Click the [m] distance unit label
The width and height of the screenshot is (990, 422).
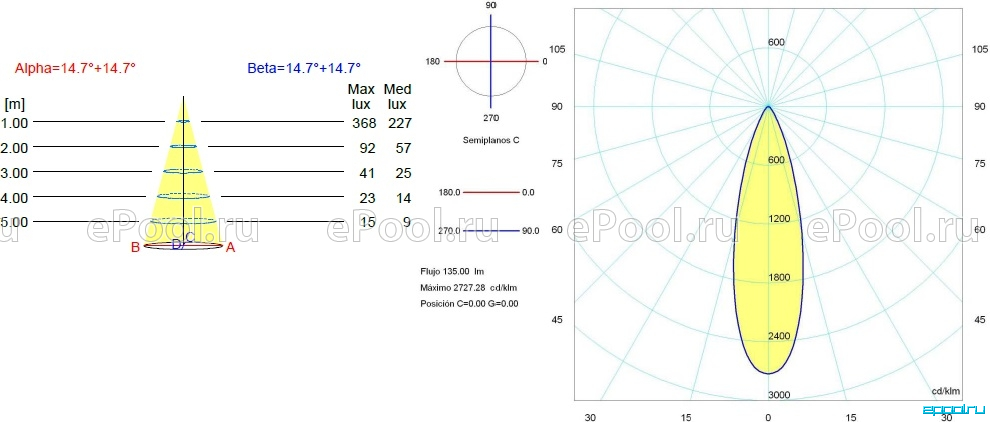click(x=15, y=104)
